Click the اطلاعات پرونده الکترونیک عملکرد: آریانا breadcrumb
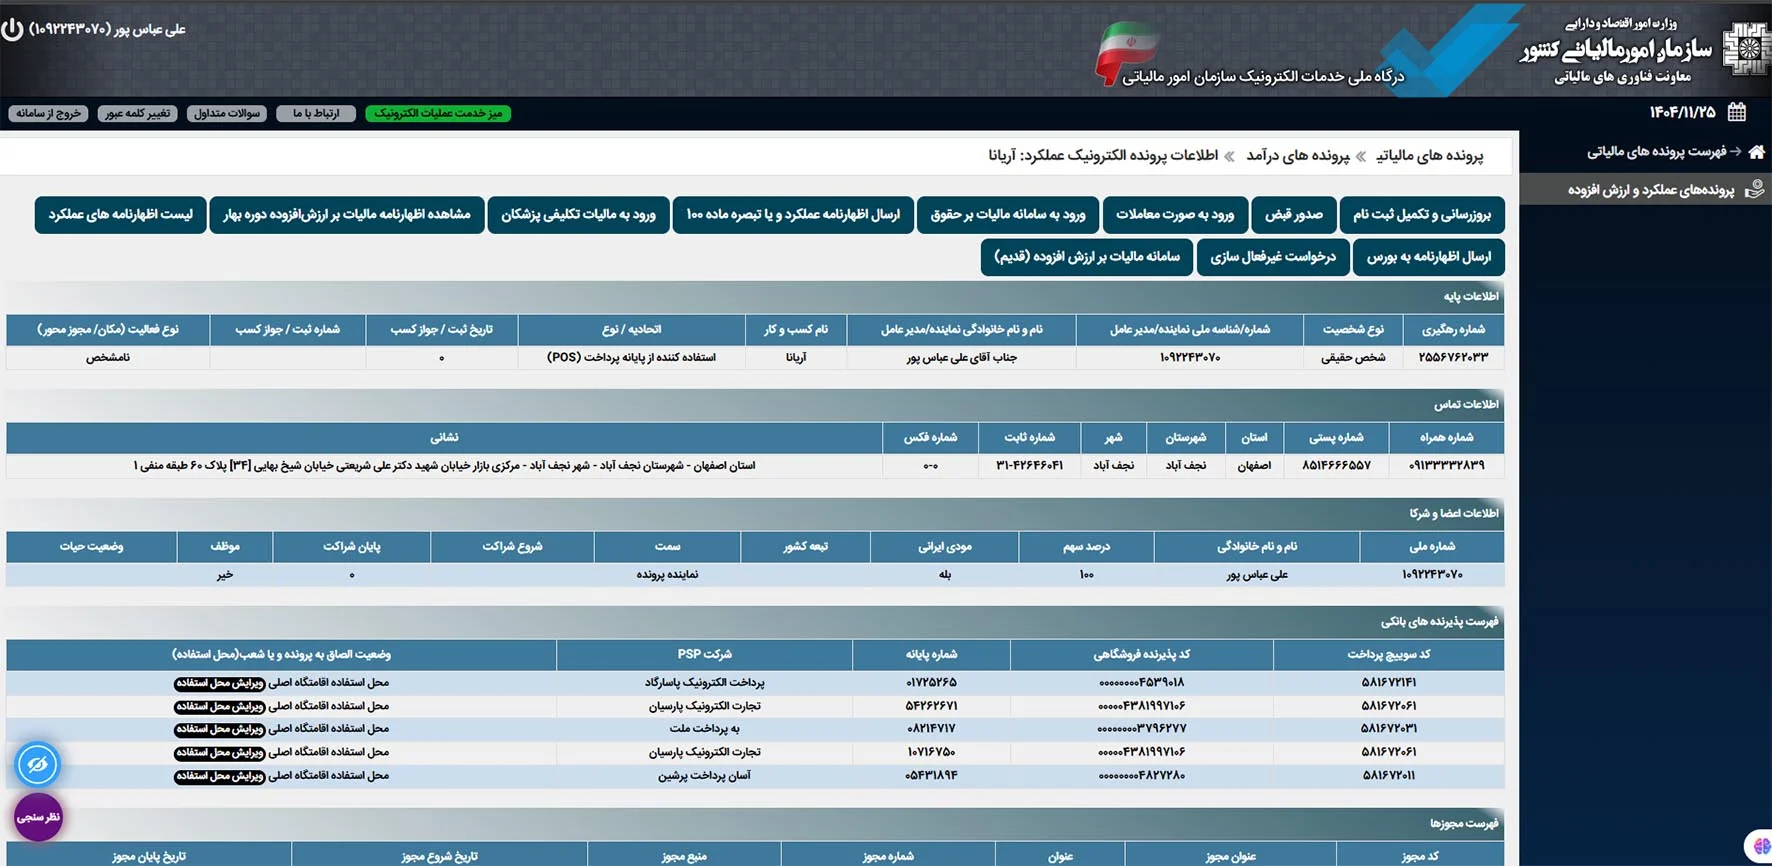The image size is (1772, 866). 1103,156
